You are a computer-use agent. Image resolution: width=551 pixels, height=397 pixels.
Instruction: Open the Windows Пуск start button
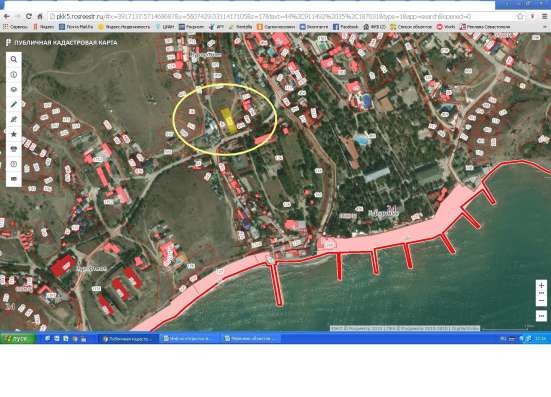(18, 339)
